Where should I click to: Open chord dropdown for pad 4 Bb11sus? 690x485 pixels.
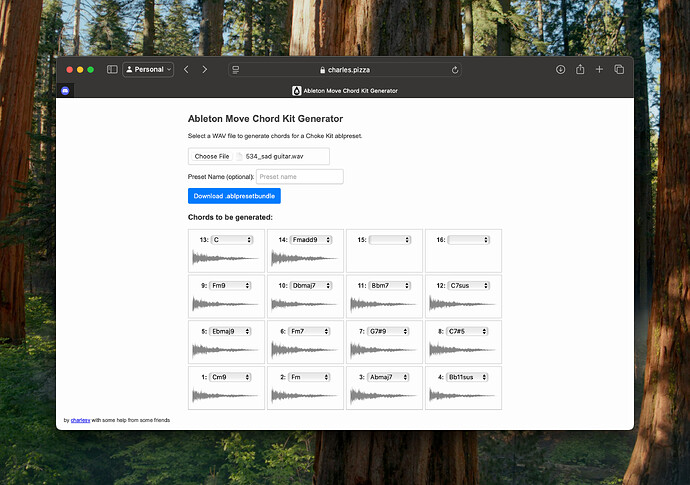[x=467, y=377]
